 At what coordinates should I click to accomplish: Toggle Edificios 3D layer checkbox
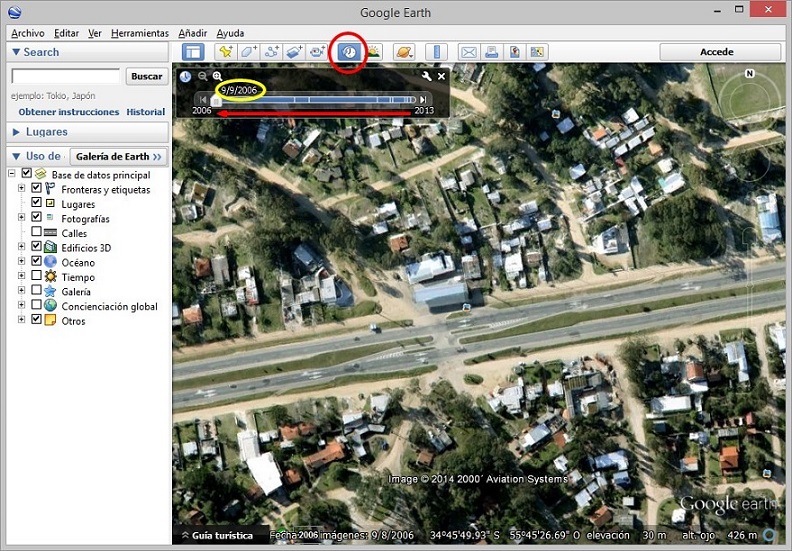(36, 246)
